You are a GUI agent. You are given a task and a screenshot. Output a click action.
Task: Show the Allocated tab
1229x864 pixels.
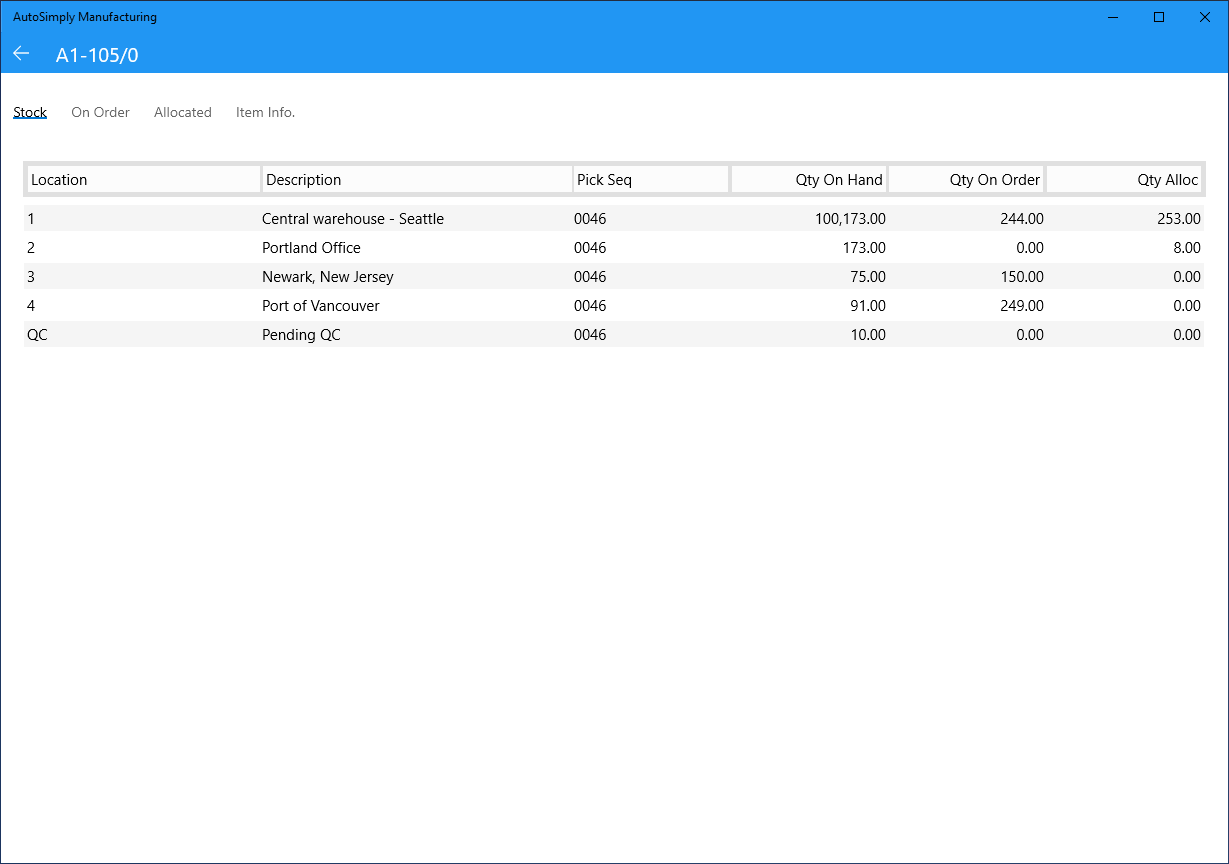click(183, 112)
